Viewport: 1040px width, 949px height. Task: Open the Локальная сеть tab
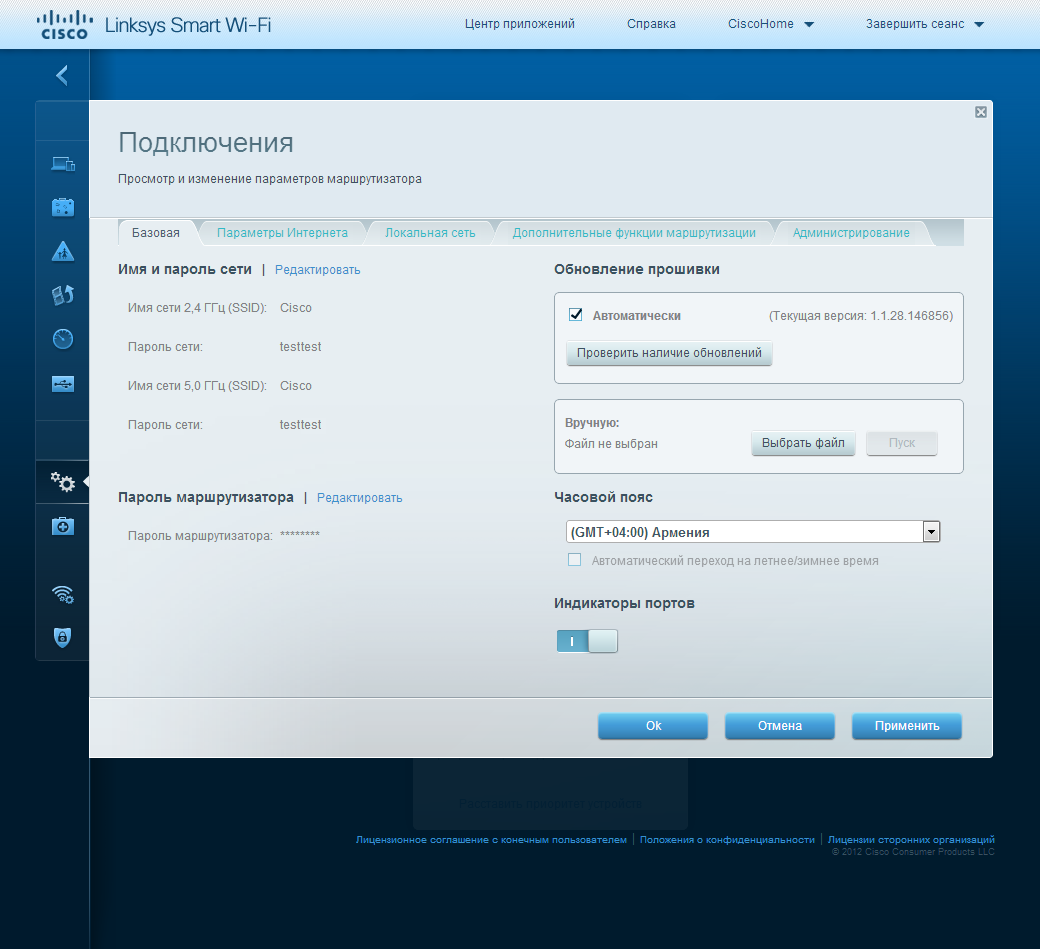click(x=430, y=233)
